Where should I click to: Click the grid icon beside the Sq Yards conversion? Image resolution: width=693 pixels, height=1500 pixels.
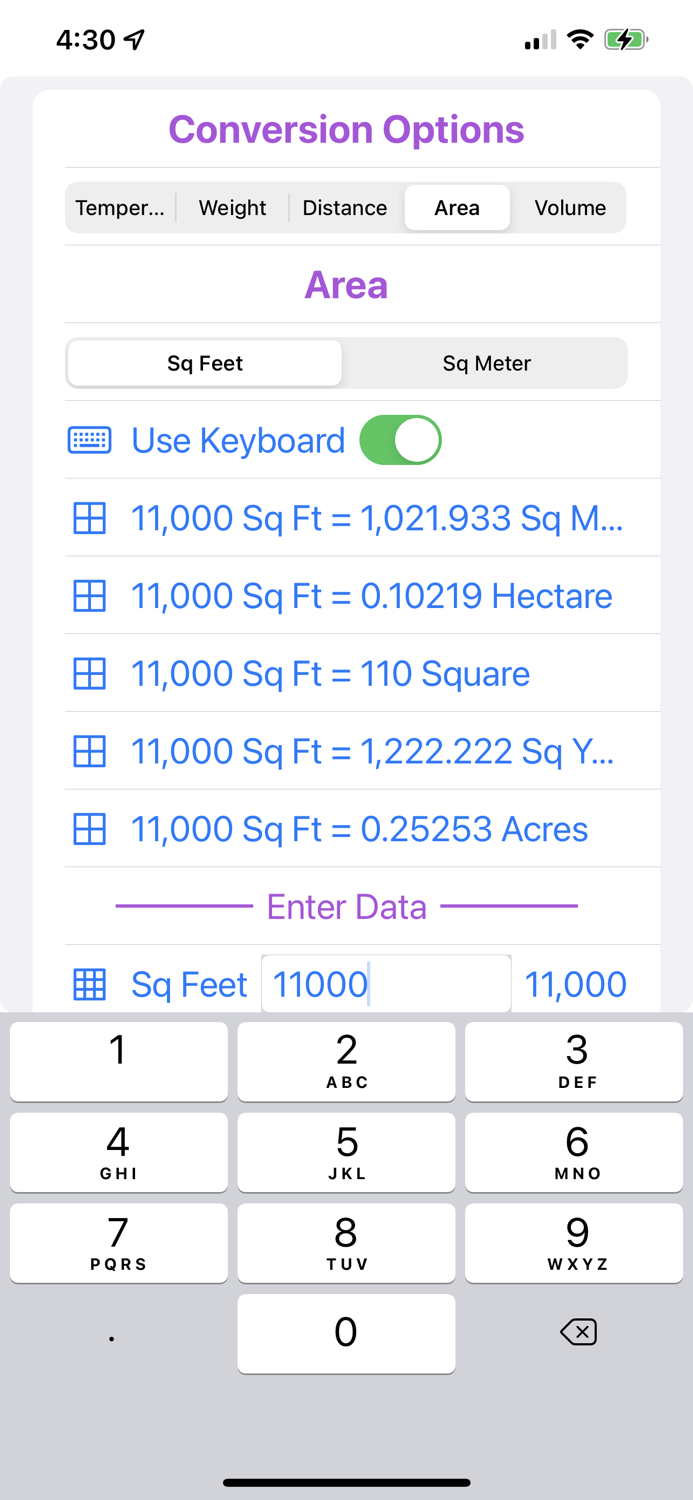[89, 751]
